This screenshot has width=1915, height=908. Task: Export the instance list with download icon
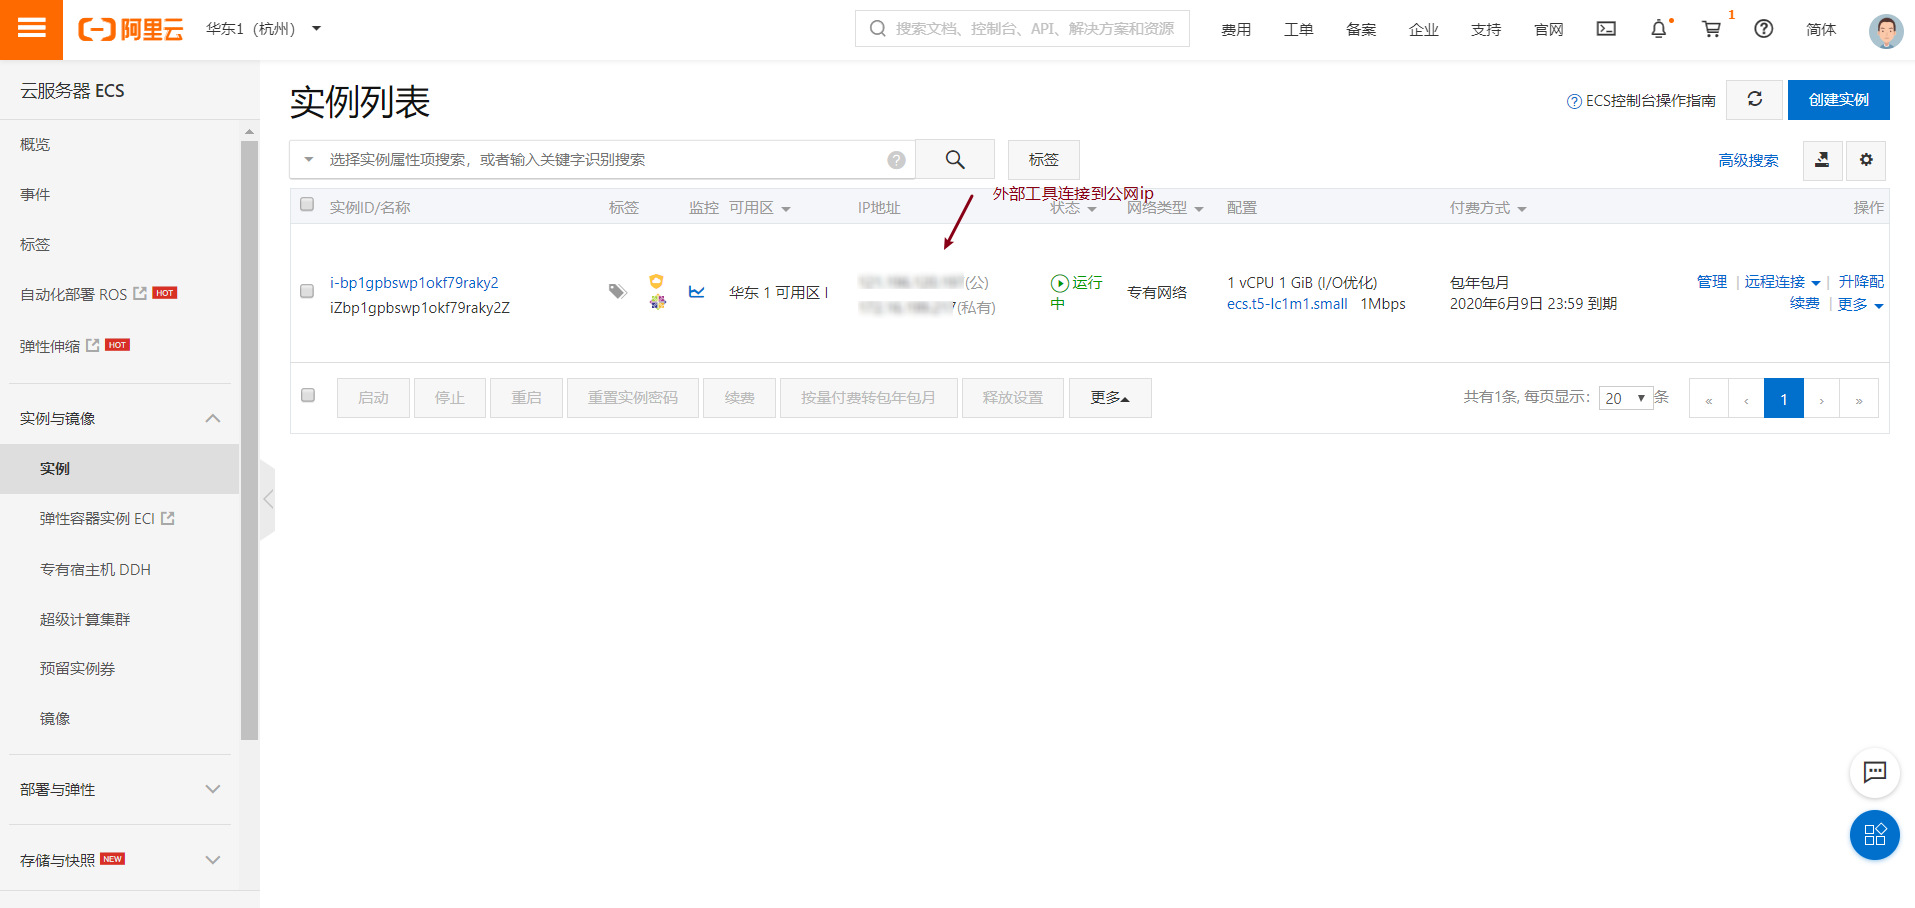pyautogui.click(x=1822, y=160)
